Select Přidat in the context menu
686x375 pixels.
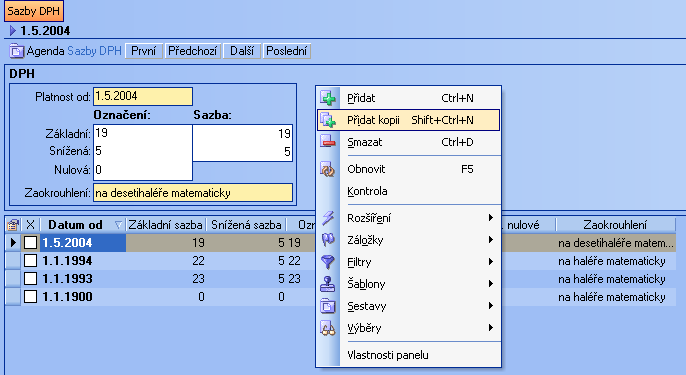pos(409,98)
